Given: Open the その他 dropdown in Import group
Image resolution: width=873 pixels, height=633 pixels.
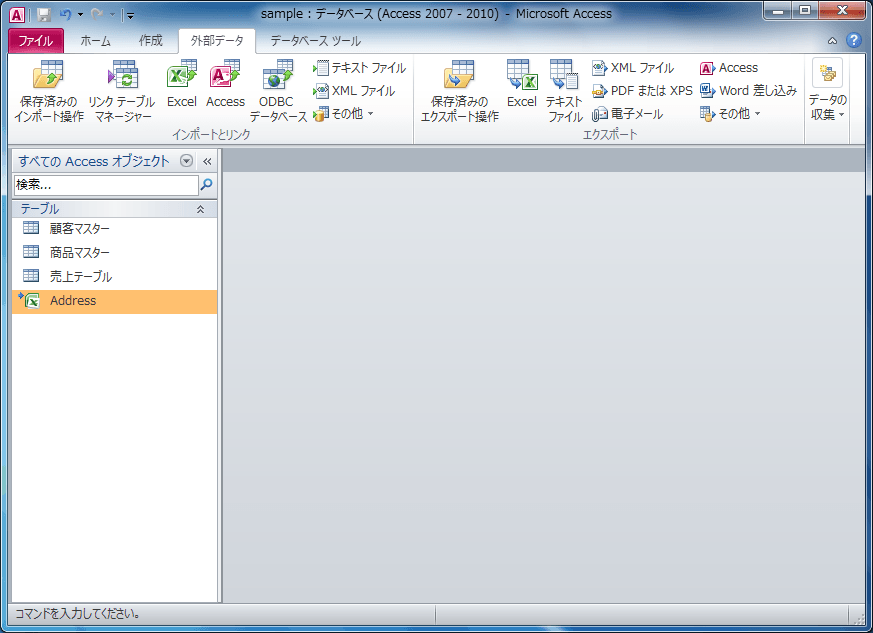Looking at the screenshot, I should (x=343, y=114).
